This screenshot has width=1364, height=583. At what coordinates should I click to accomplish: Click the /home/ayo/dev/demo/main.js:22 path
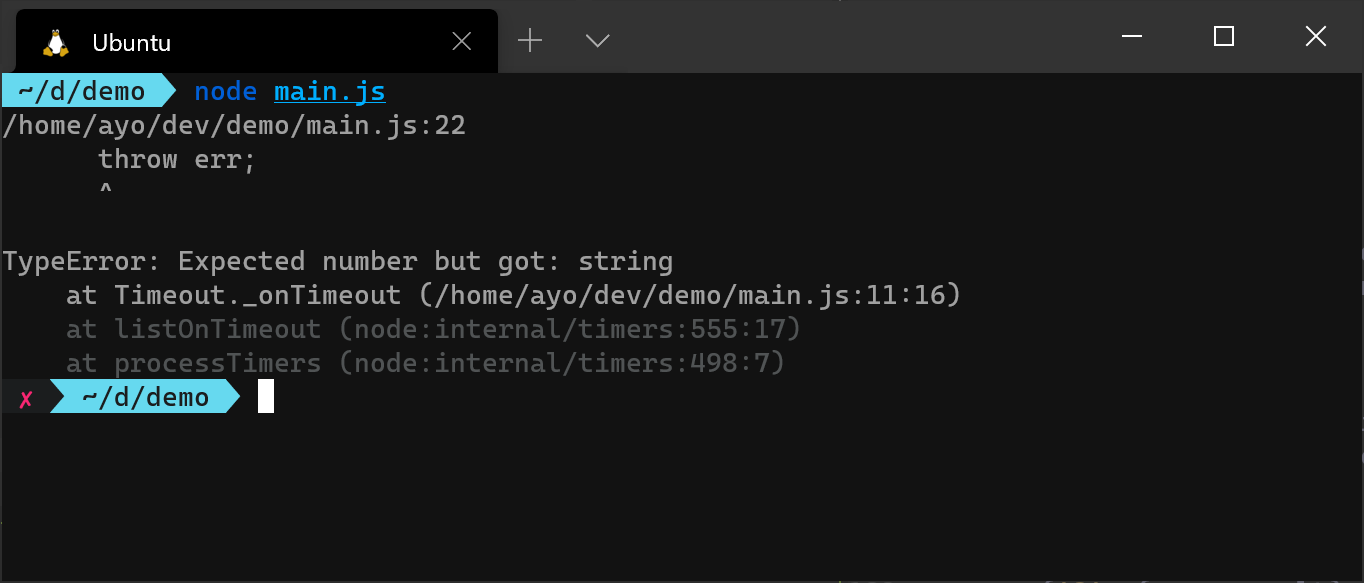click(232, 124)
